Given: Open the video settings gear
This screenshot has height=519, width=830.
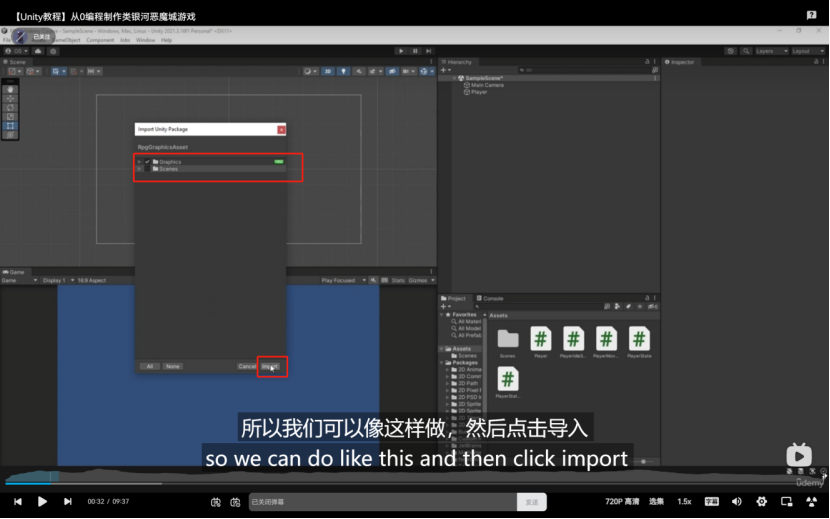Looking at the screenshot, I should coord(761,502).
